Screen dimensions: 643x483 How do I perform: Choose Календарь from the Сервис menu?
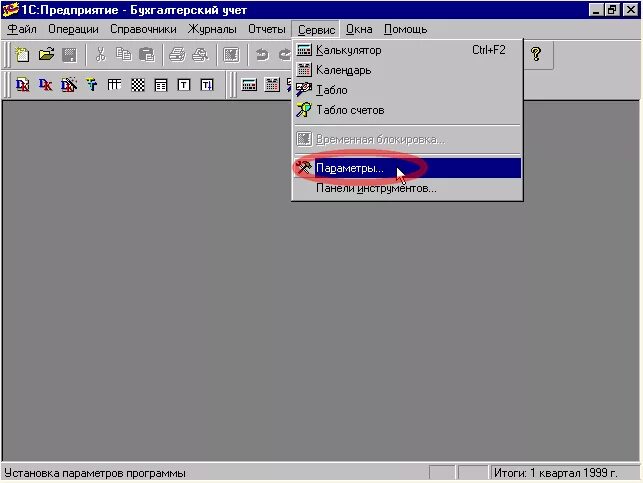tap(407, 70)
